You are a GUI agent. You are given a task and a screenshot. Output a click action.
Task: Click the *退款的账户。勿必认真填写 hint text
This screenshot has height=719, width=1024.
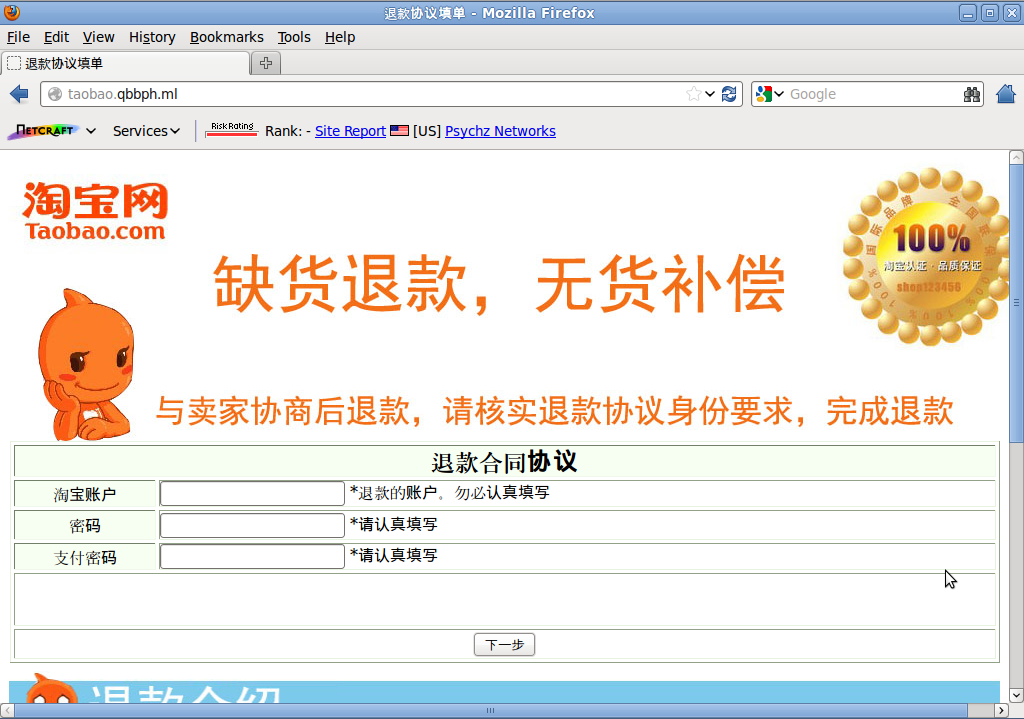[x=449, y=492]
